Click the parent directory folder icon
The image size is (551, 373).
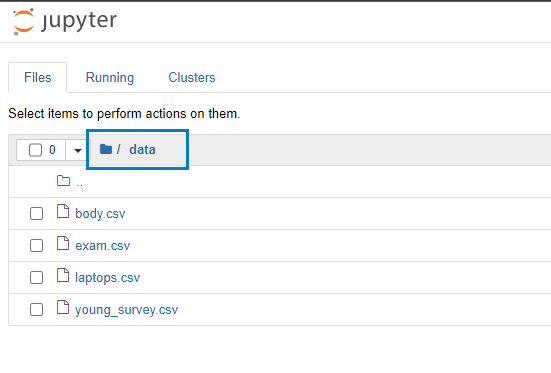(63, 181)
